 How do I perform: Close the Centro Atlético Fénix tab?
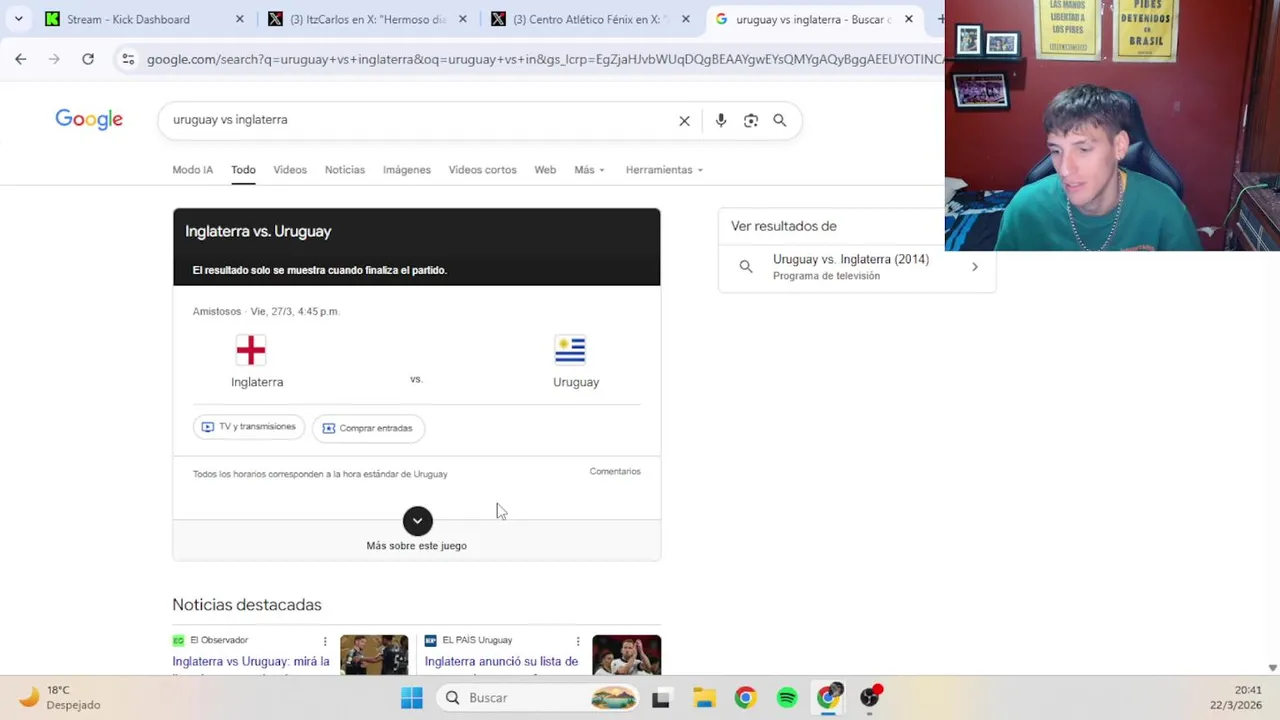coord(685,19)
